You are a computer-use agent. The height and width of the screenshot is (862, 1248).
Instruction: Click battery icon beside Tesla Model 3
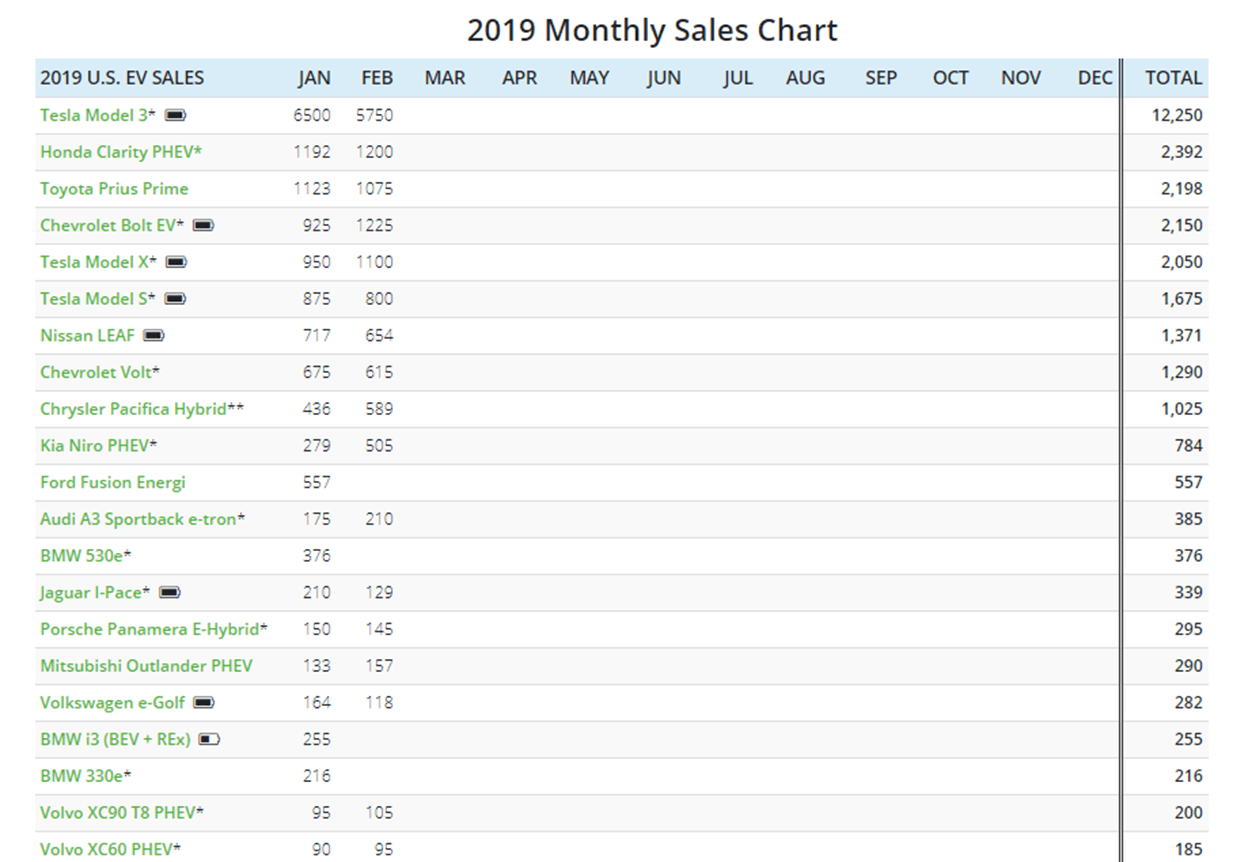175,116
